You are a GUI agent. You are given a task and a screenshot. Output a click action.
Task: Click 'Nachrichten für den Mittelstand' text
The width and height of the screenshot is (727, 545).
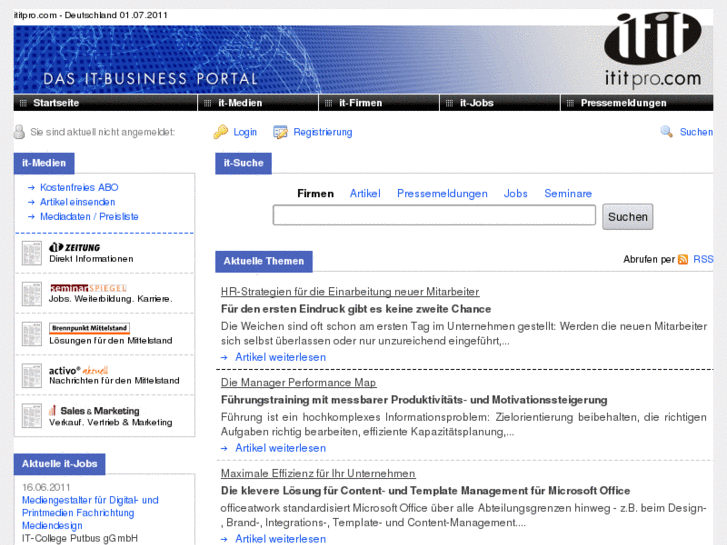(x=114, y=380)
